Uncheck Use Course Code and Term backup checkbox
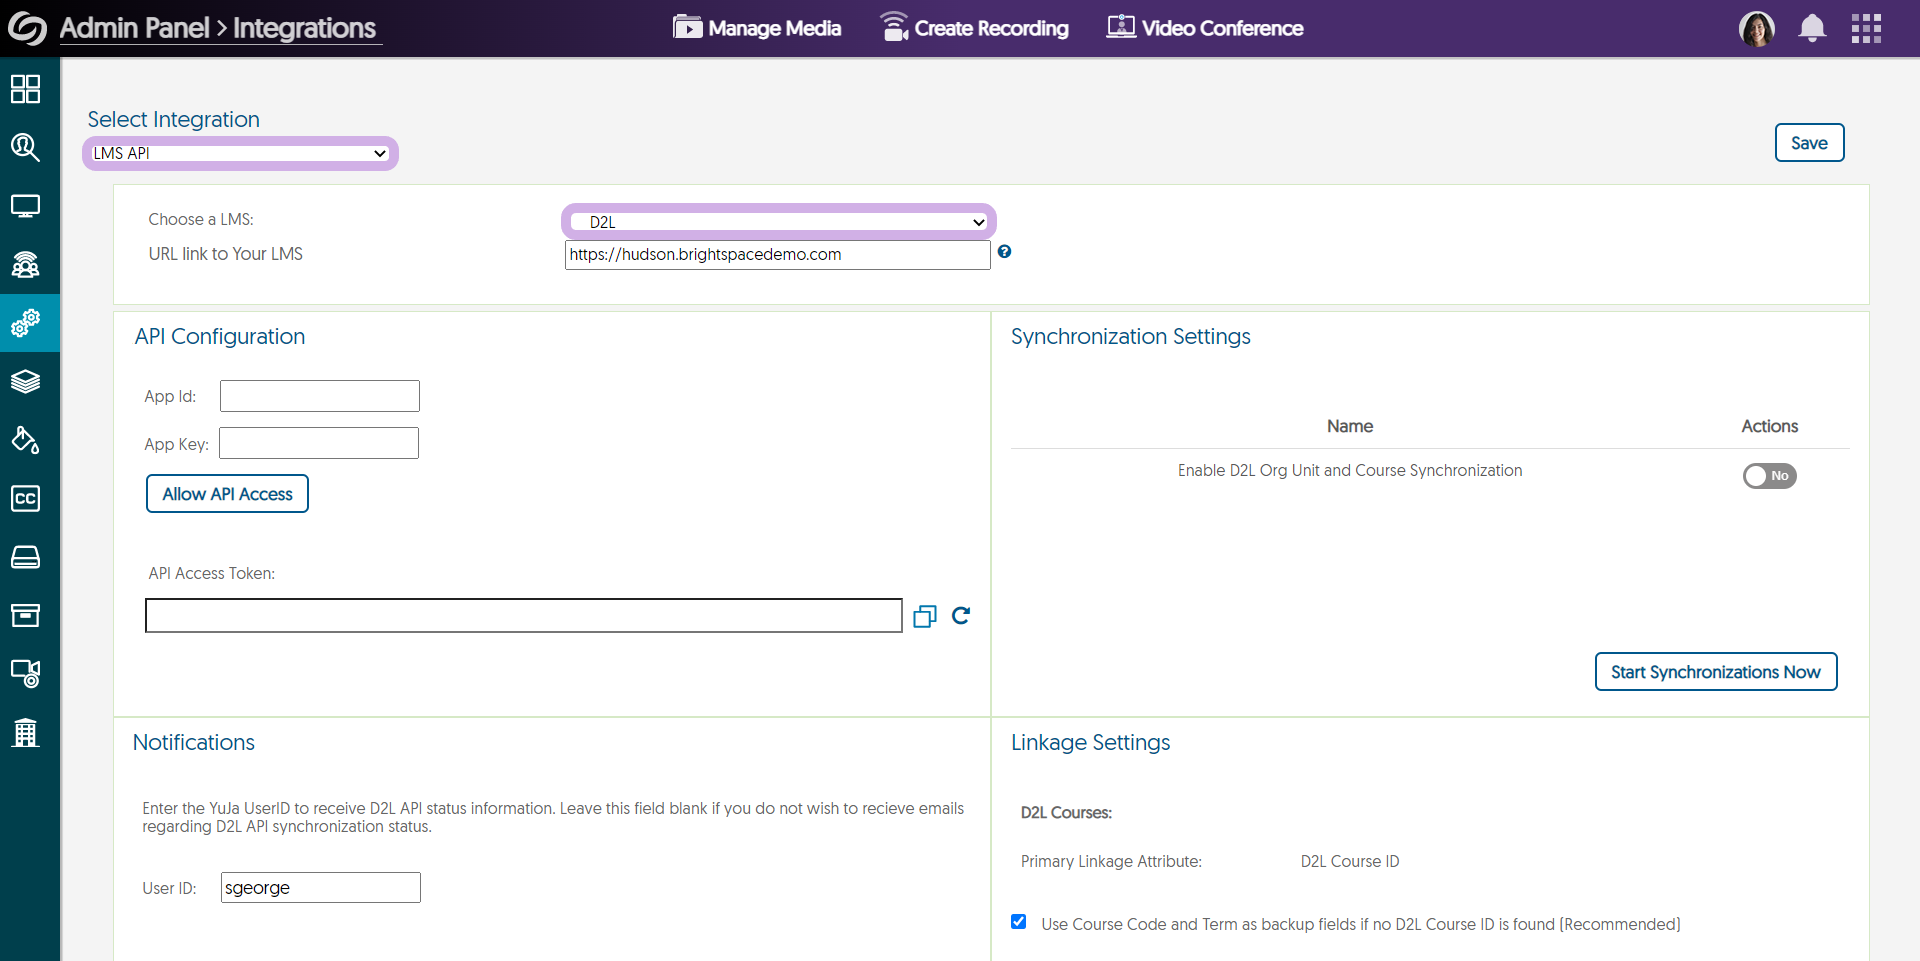 (x=1018, y=922)
